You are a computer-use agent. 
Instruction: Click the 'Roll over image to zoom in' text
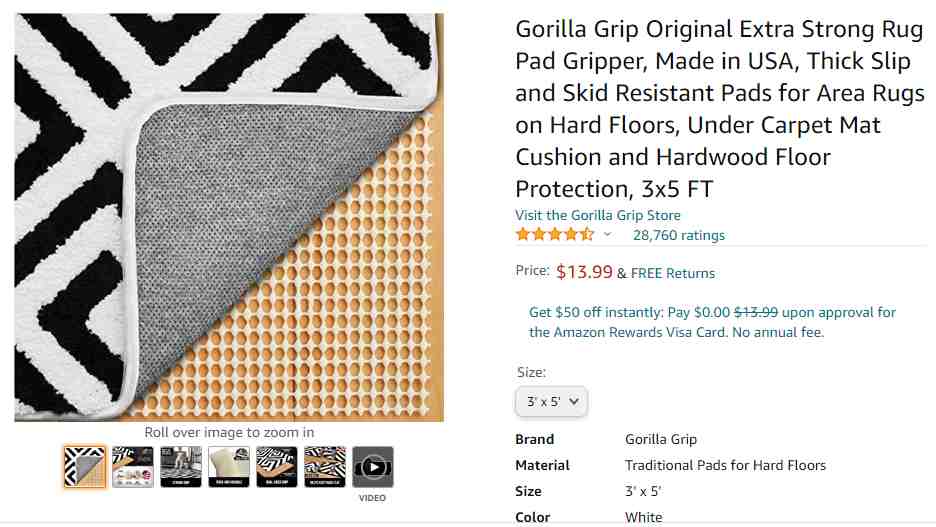[x=229, y=432]
